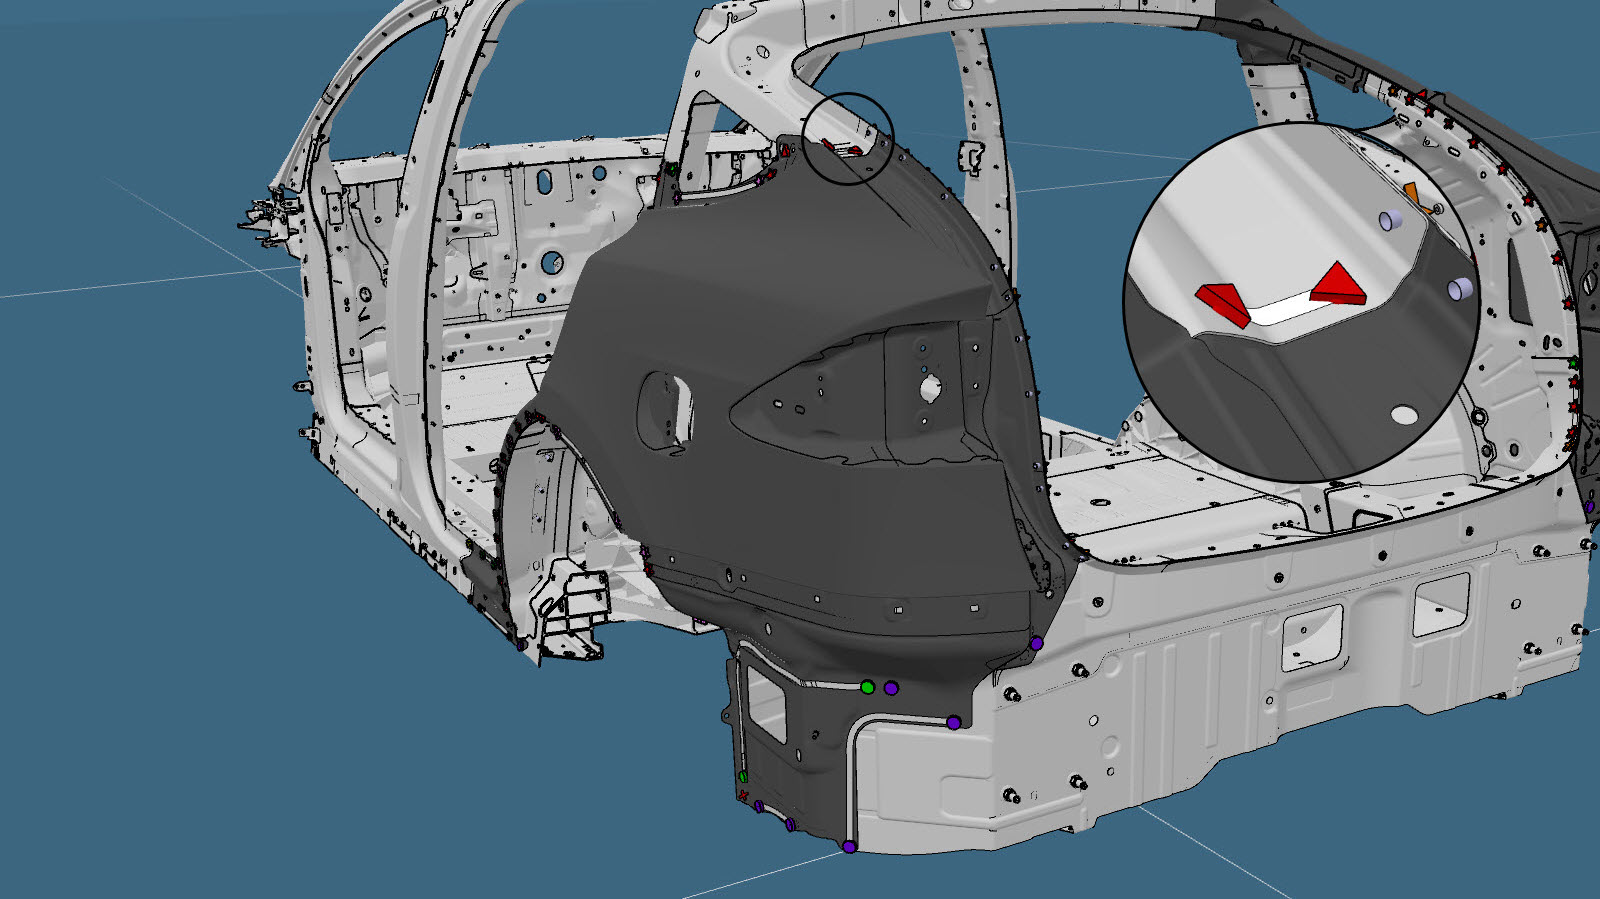This screenshot has height=899, width=1600.
Task: Click the green round marker on the lower panel
Action: tap(867, 687)
